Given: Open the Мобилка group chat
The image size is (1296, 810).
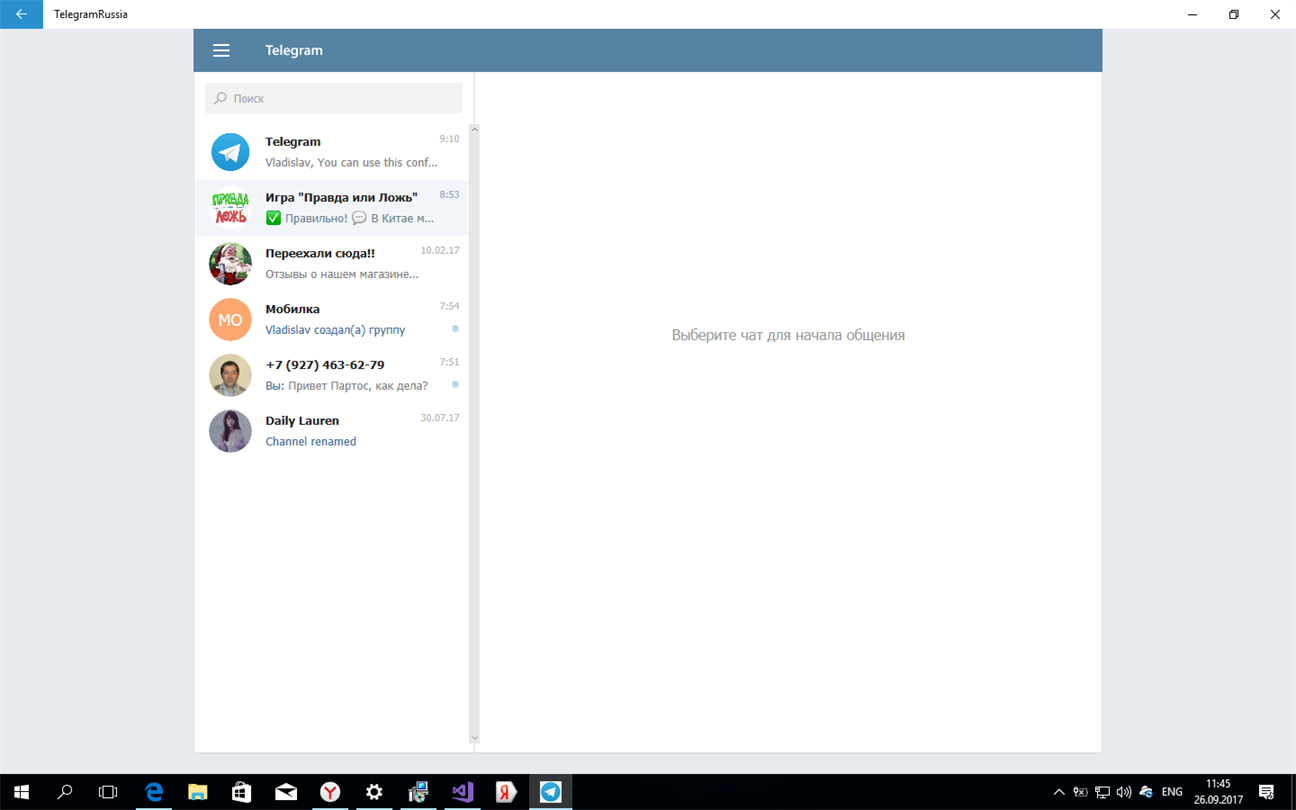Looking at the screenshot, I should click(x=331, y=320).
